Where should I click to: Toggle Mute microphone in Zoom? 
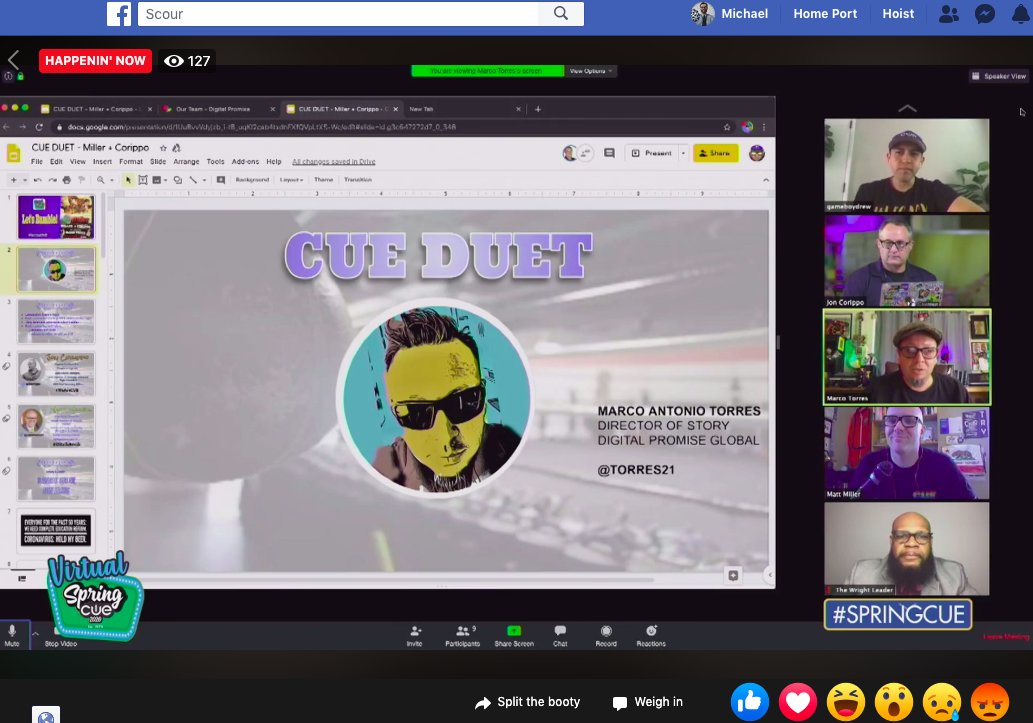[12, 635]
